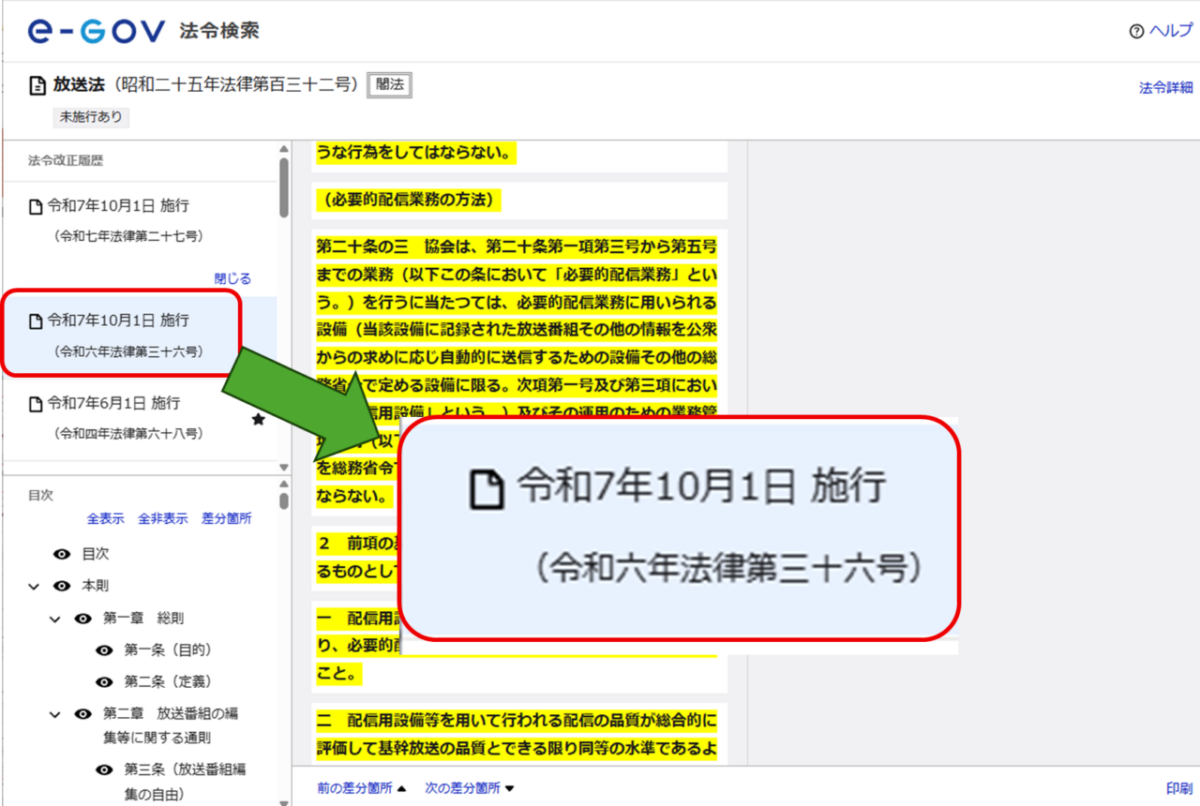The height and width of the screenshot is (806, 1200).
Task: Click the 印刷 link
Action: [1180, 787]
